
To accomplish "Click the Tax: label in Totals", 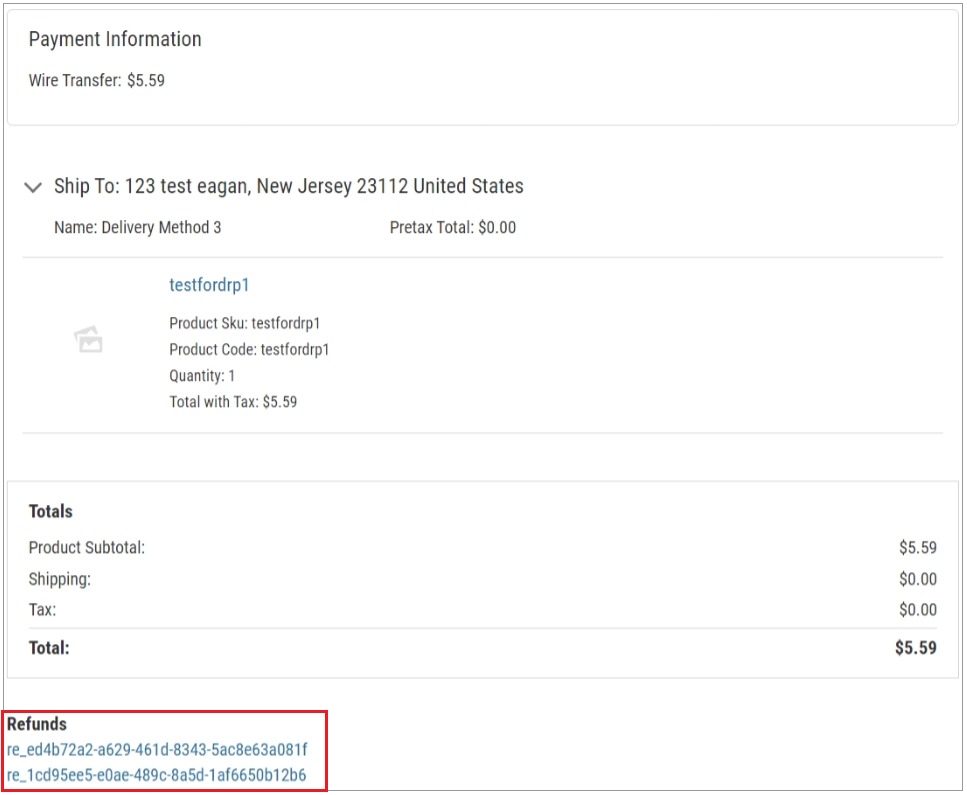I will pos(42,610).
